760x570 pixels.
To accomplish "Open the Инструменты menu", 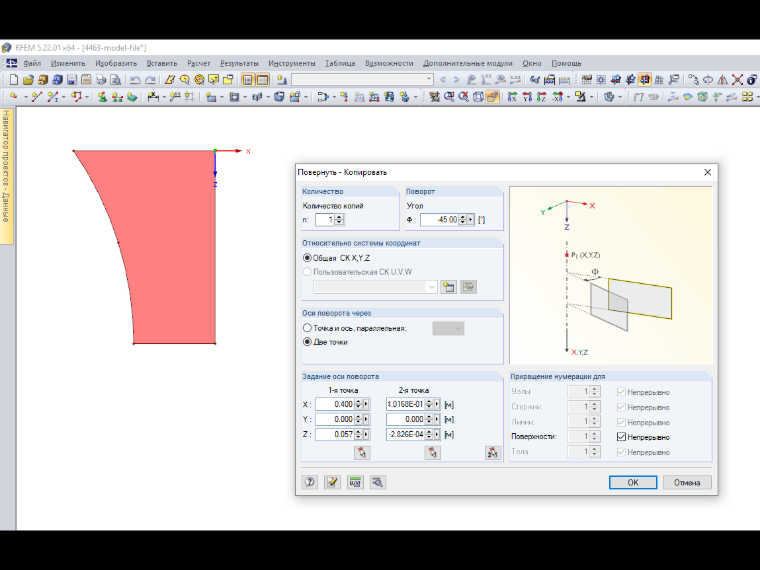I will click(x=292, y=63).
